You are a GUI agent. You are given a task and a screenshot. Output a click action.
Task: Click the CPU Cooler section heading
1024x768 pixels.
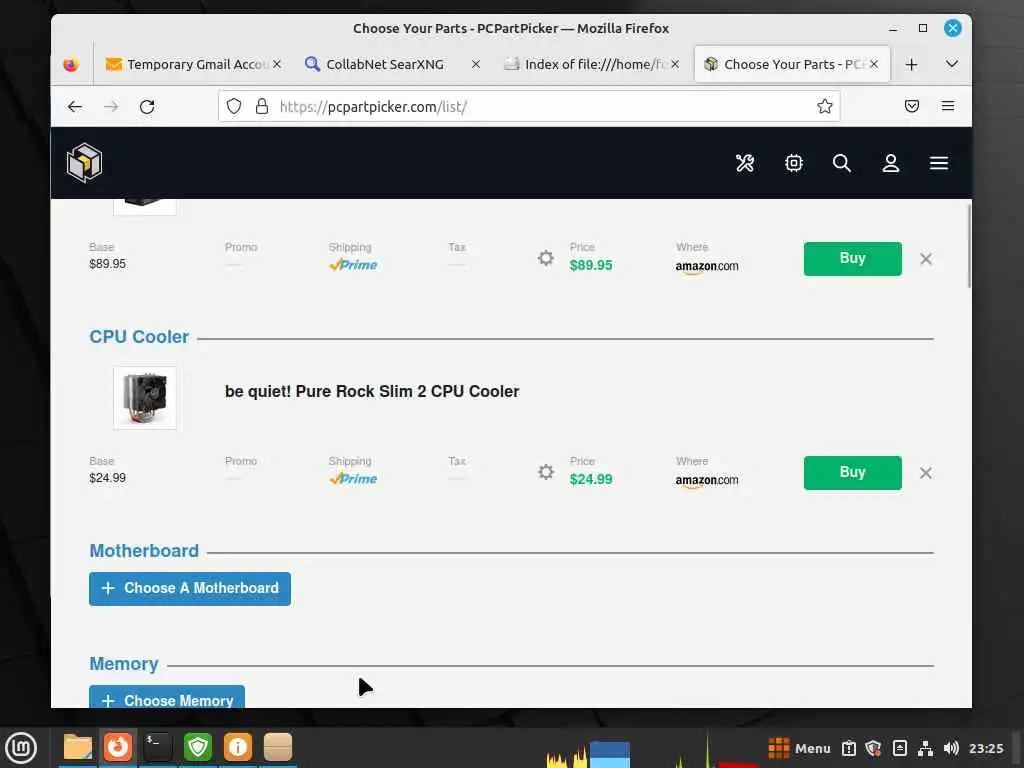(139, 337)
